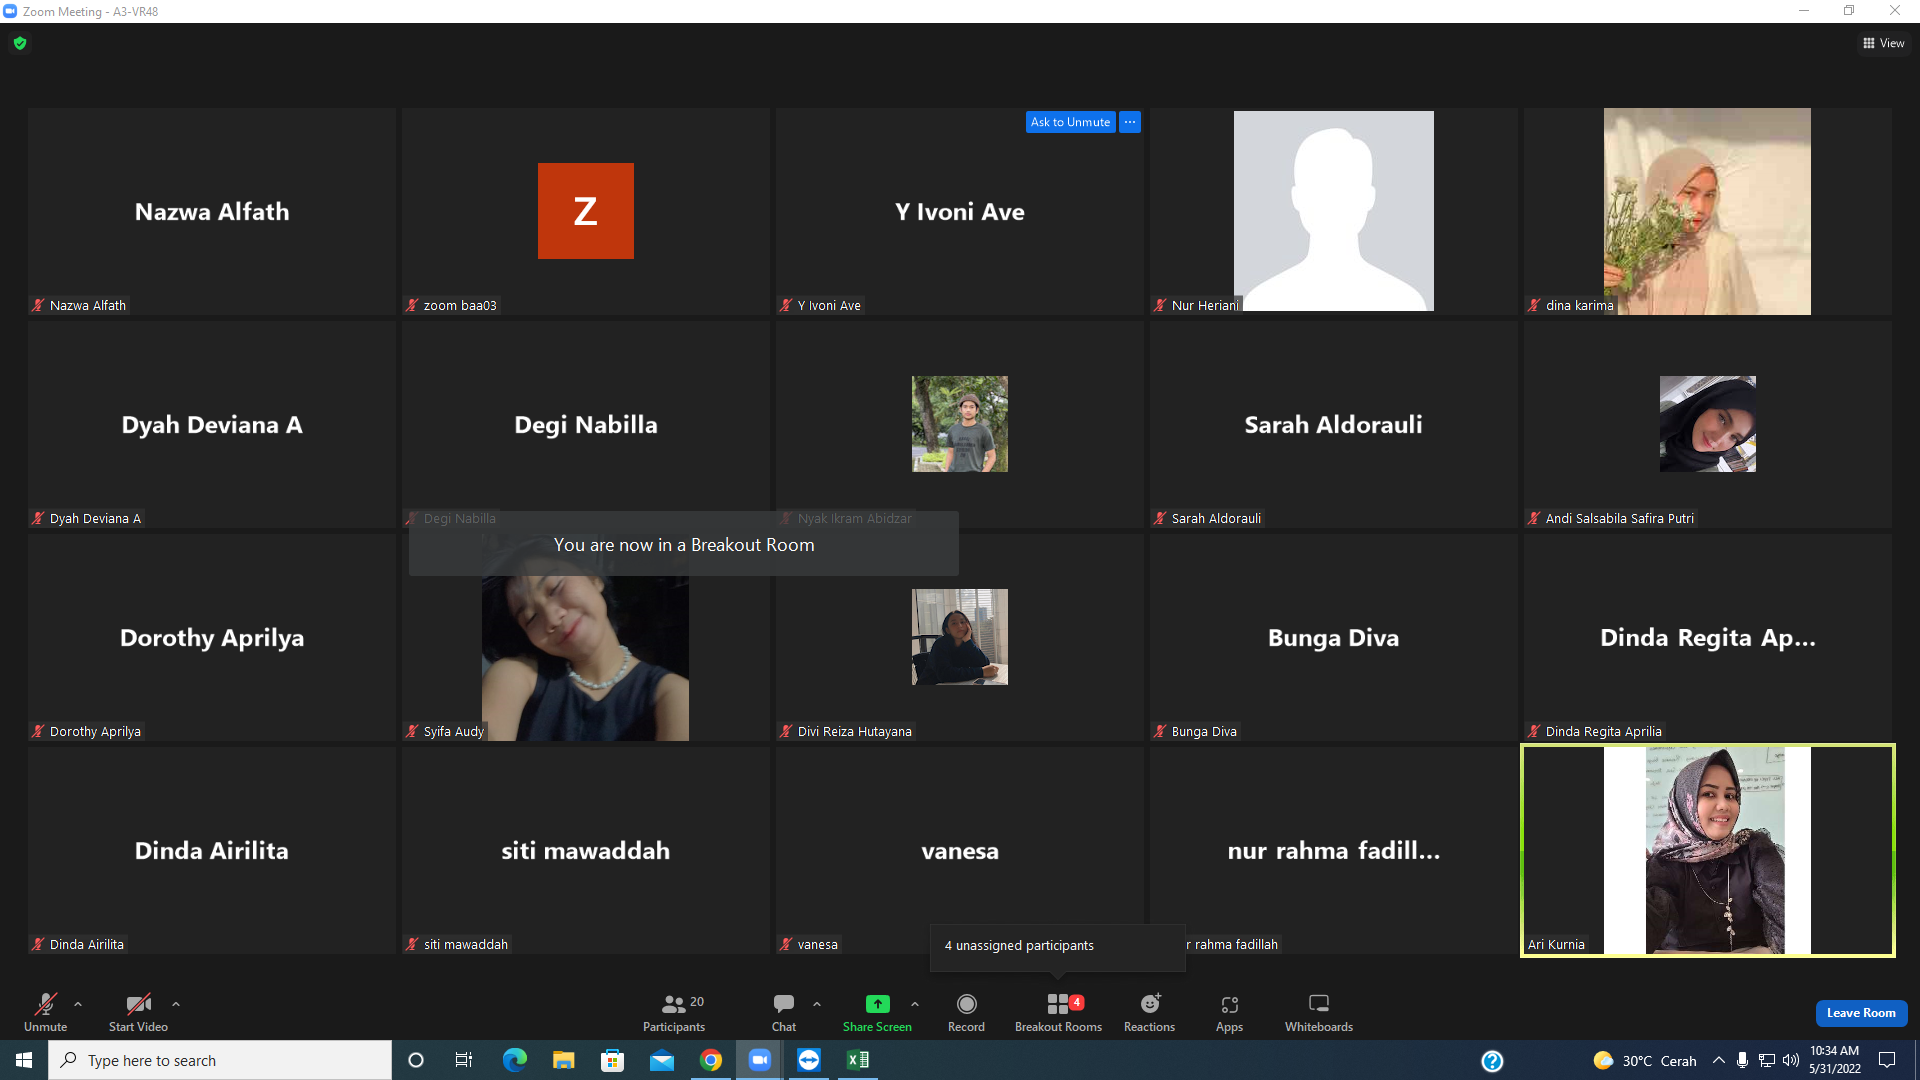Click the green Share Screen icon
Screen dimensions: 1920x1080
(x=877, y=1003)
